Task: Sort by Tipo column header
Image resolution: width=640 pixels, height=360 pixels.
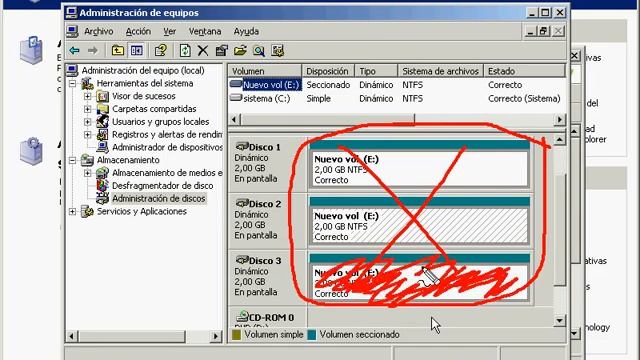Action: [376, 71]
